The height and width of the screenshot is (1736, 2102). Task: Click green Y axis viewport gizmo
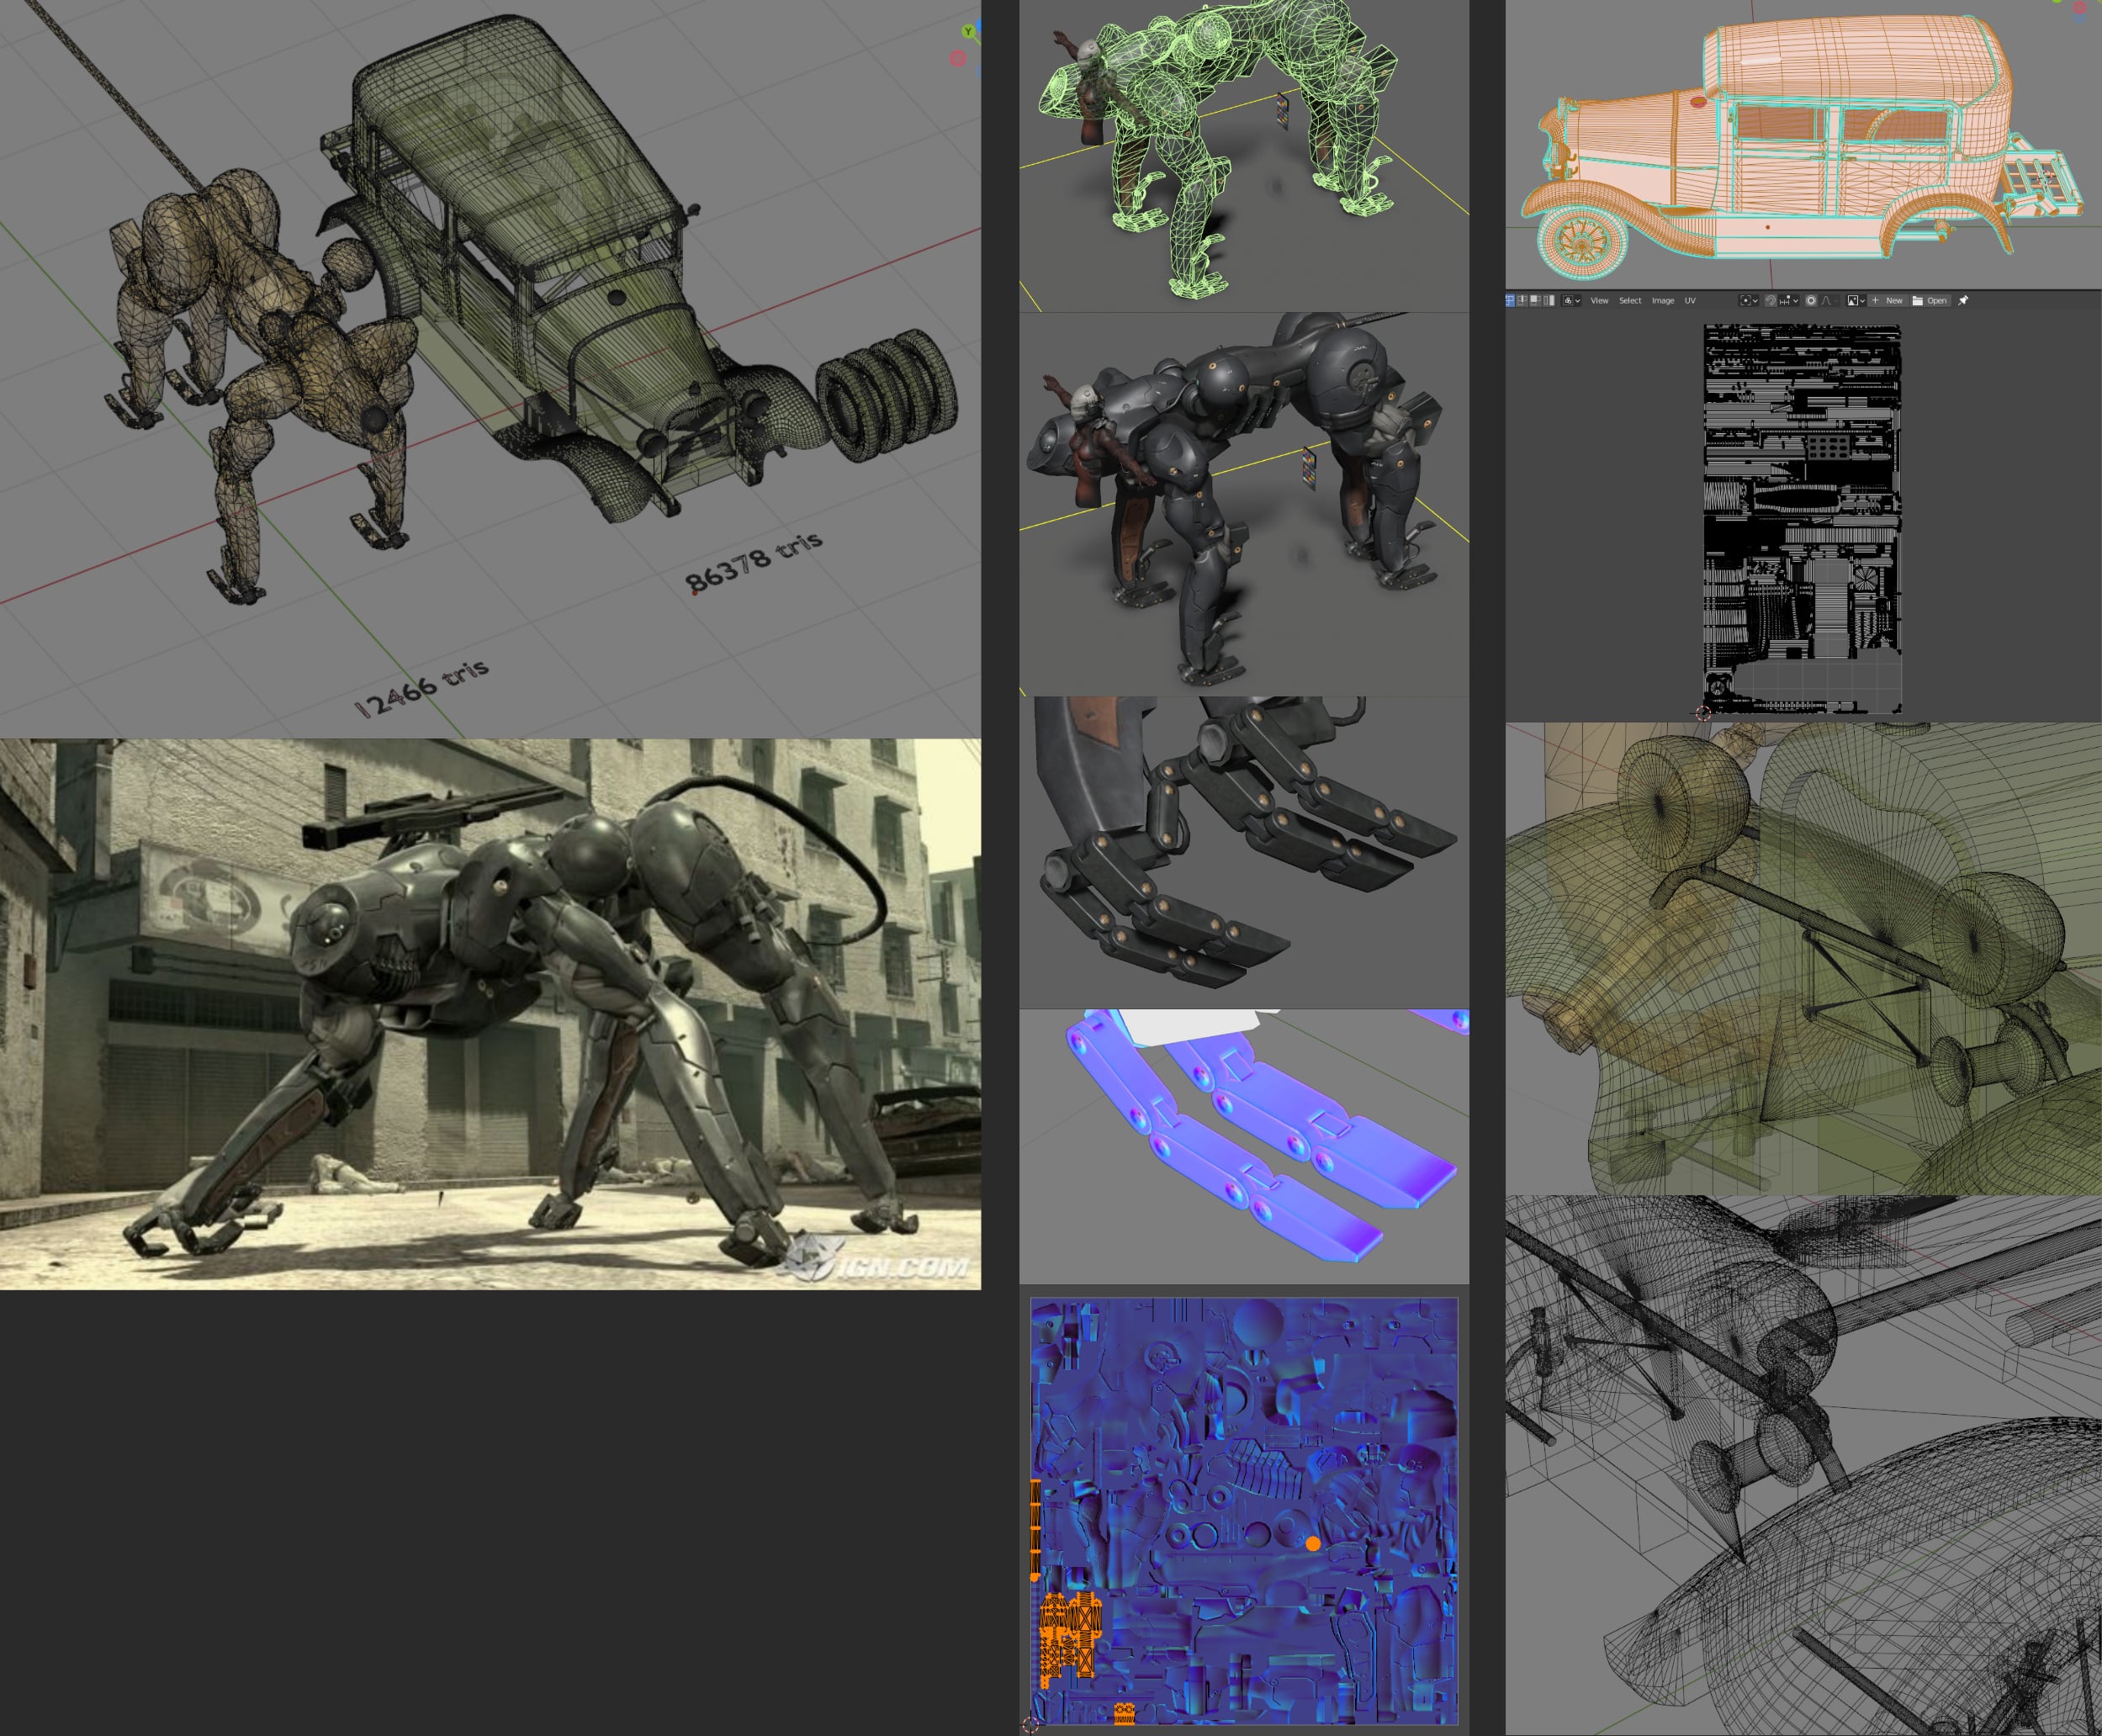(x=967, y=32)
